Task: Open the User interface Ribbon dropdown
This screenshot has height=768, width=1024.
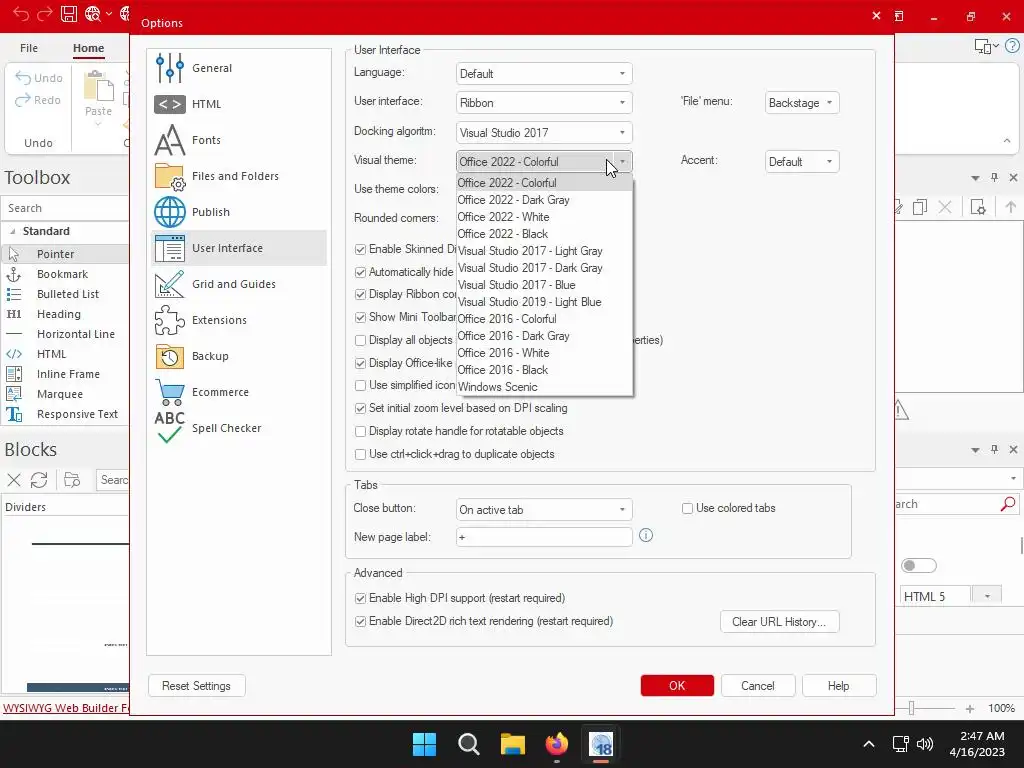Action: coord(544,103)
